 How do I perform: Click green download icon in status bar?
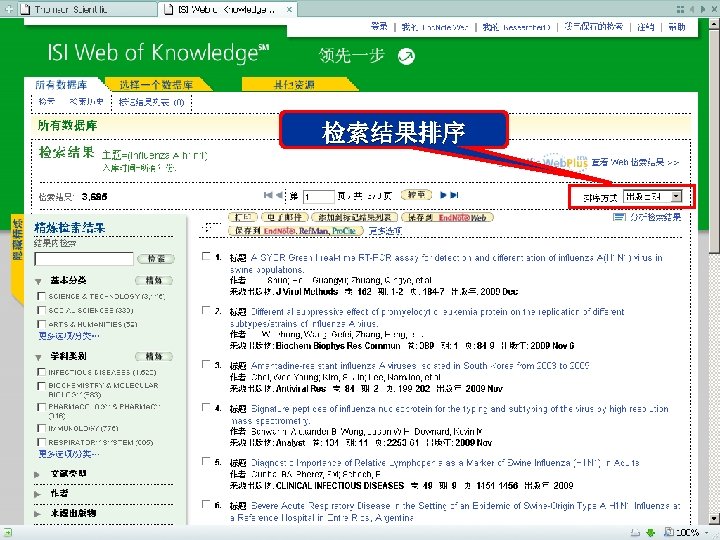pyautogui.click(x=650, y=533)
